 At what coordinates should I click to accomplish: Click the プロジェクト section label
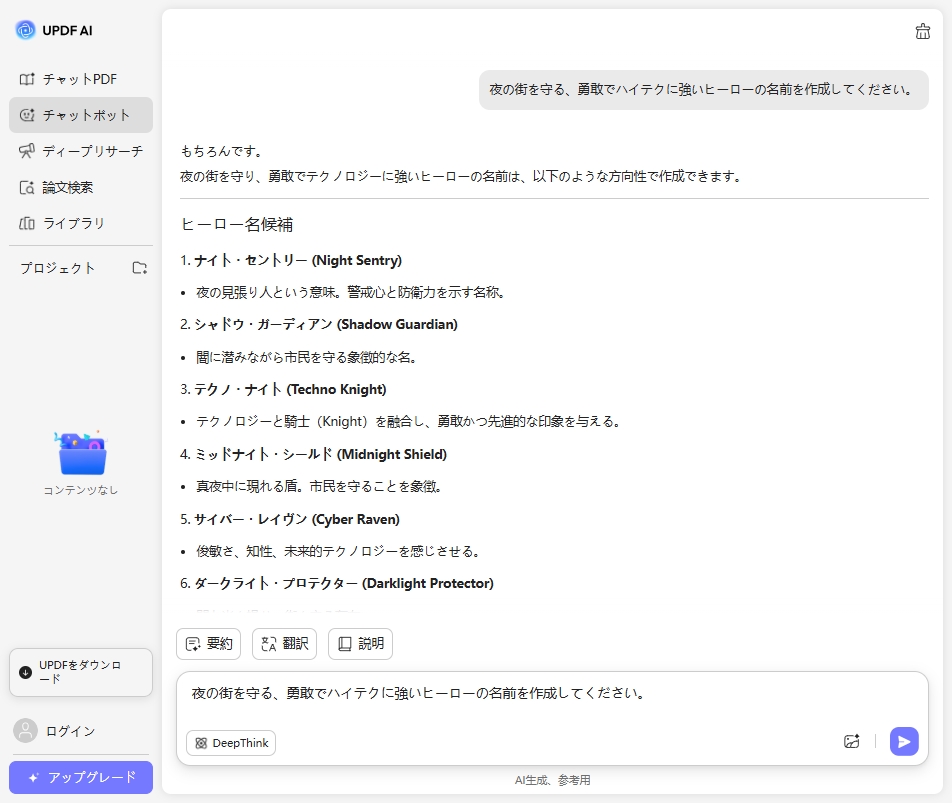point(58,268)
